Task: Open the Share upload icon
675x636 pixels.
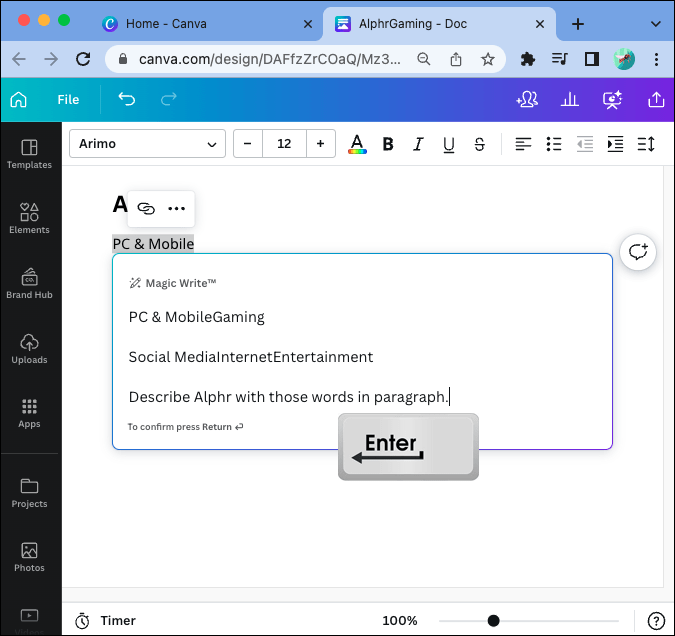Action: [x=656, y=99]
